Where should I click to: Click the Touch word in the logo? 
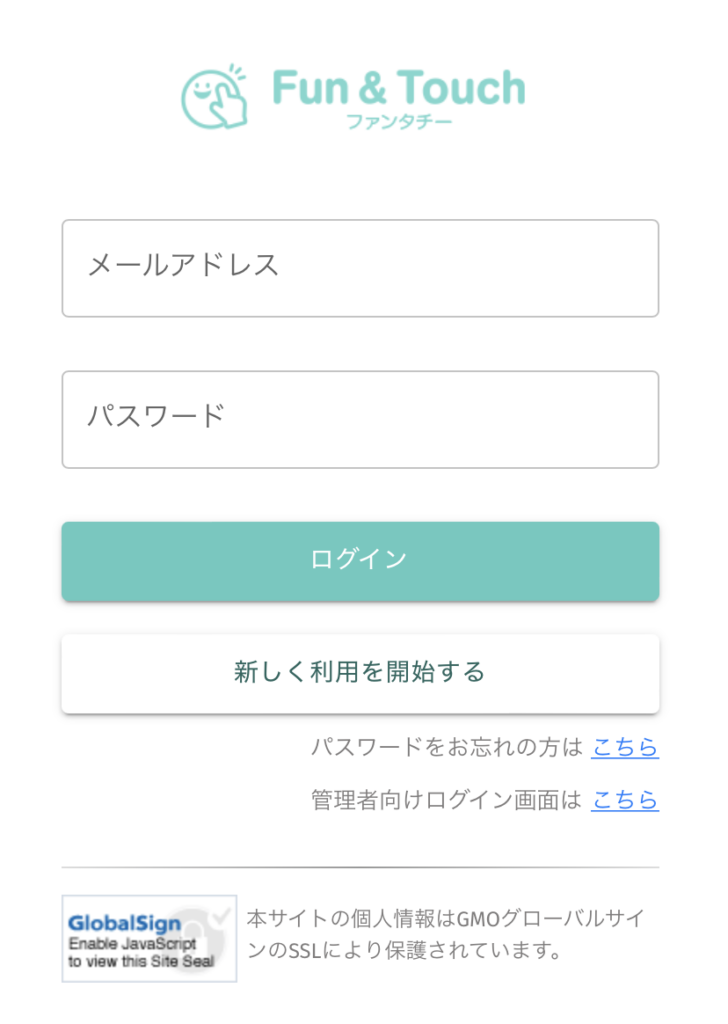tap(461, 88)
